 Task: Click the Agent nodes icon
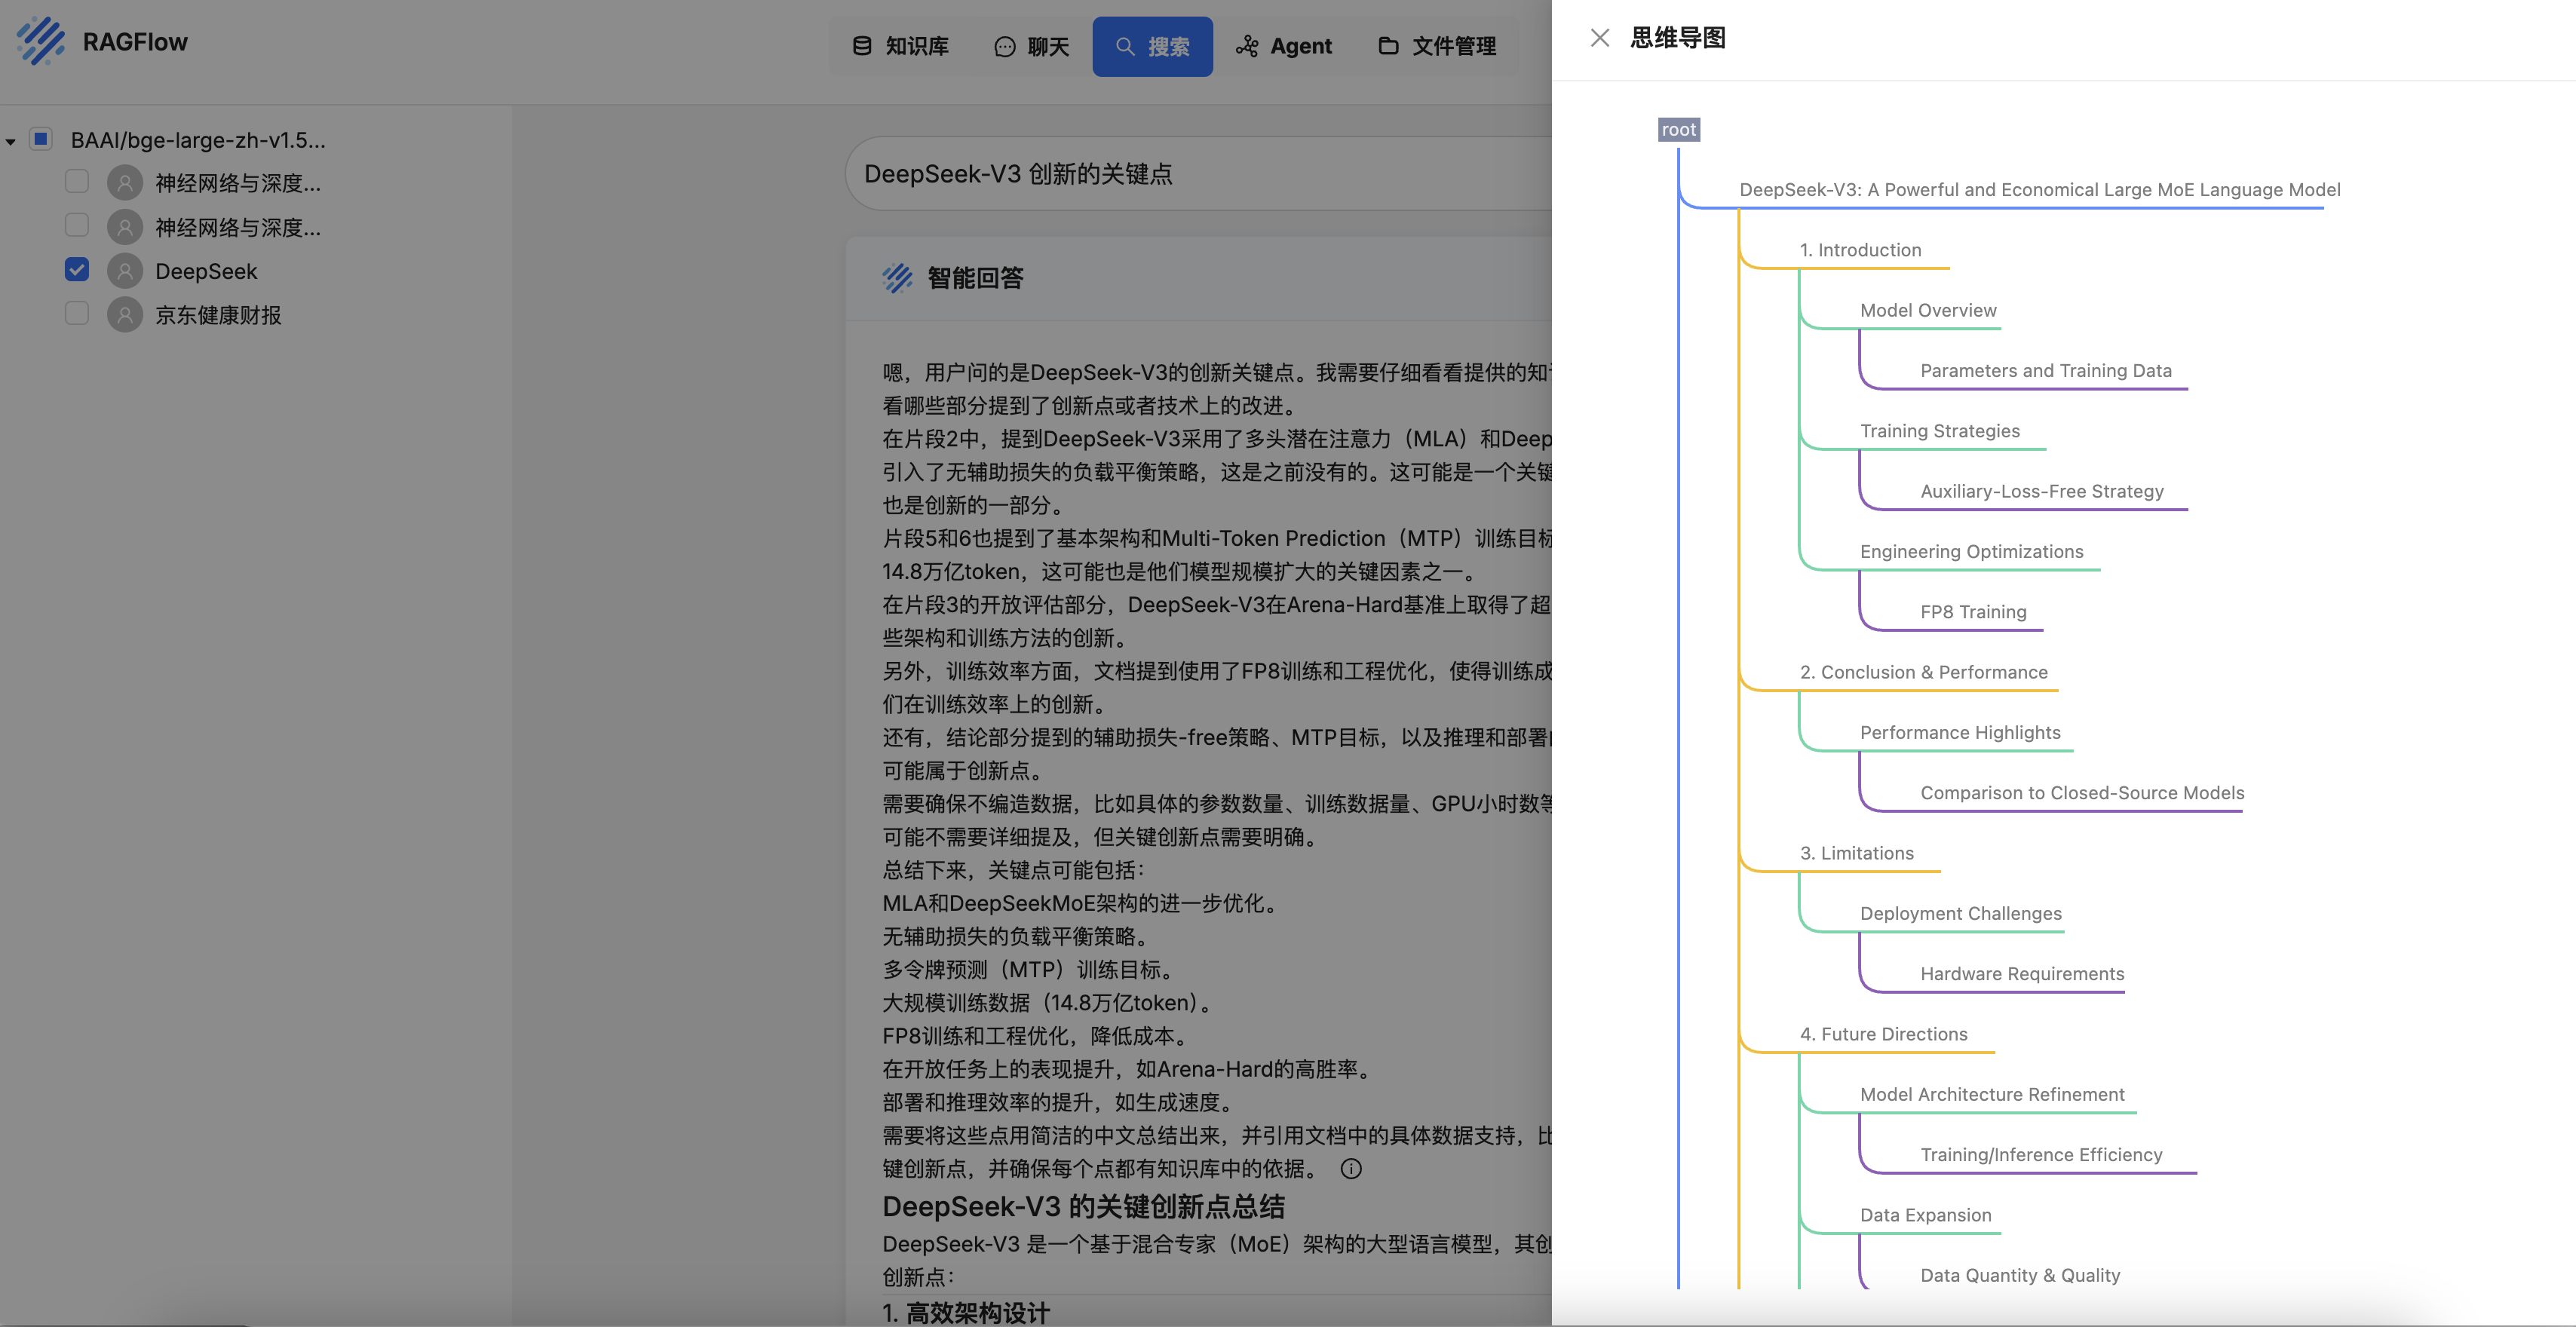[x=1247, y=46]
